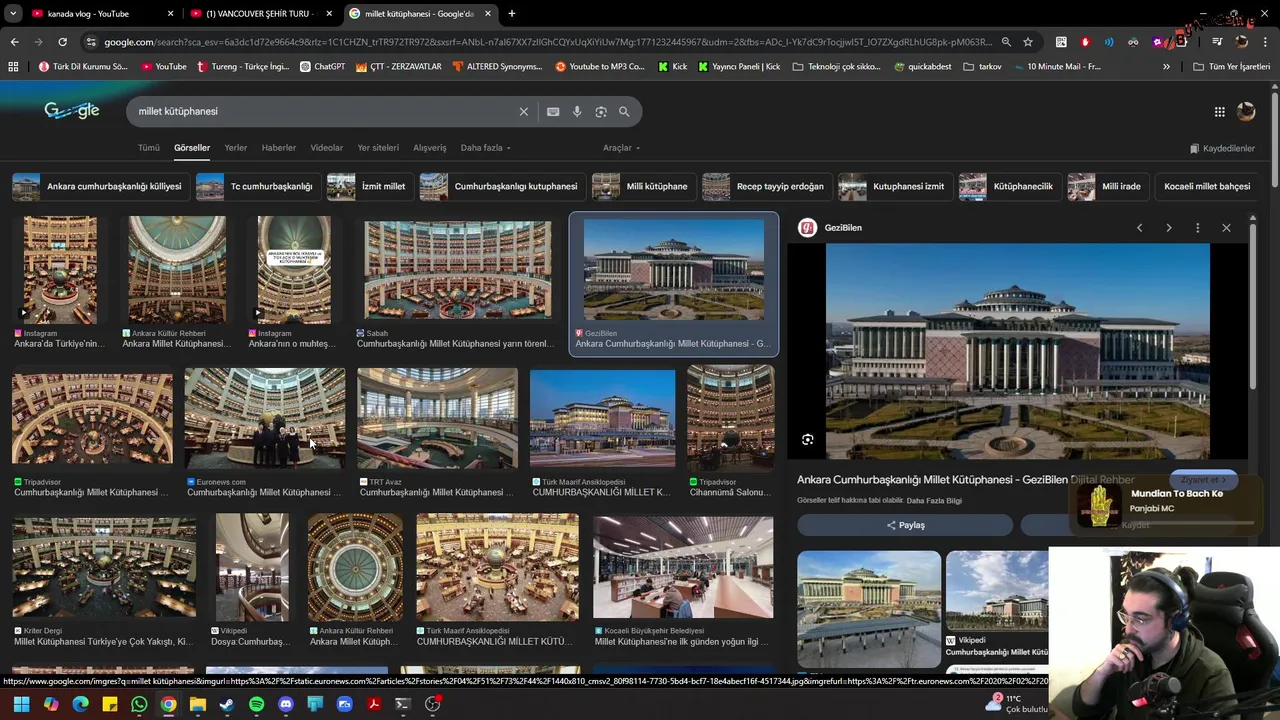Open the Google apps grid
Screen dimensions: 1280x720
1219,112
